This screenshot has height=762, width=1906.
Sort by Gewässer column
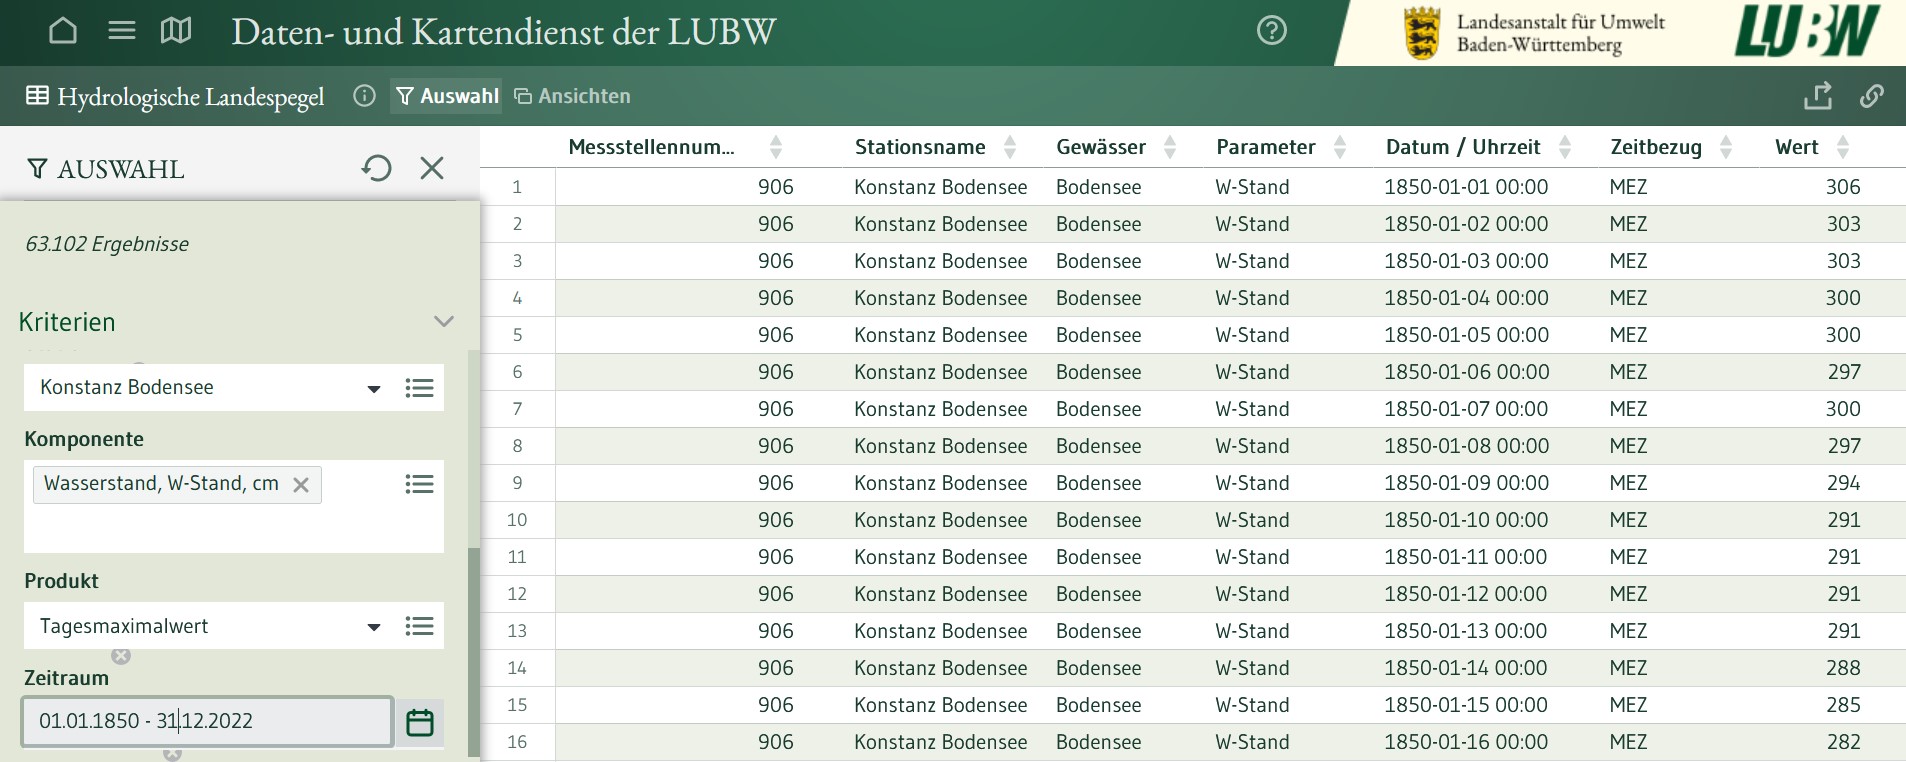coord(1170,147)
